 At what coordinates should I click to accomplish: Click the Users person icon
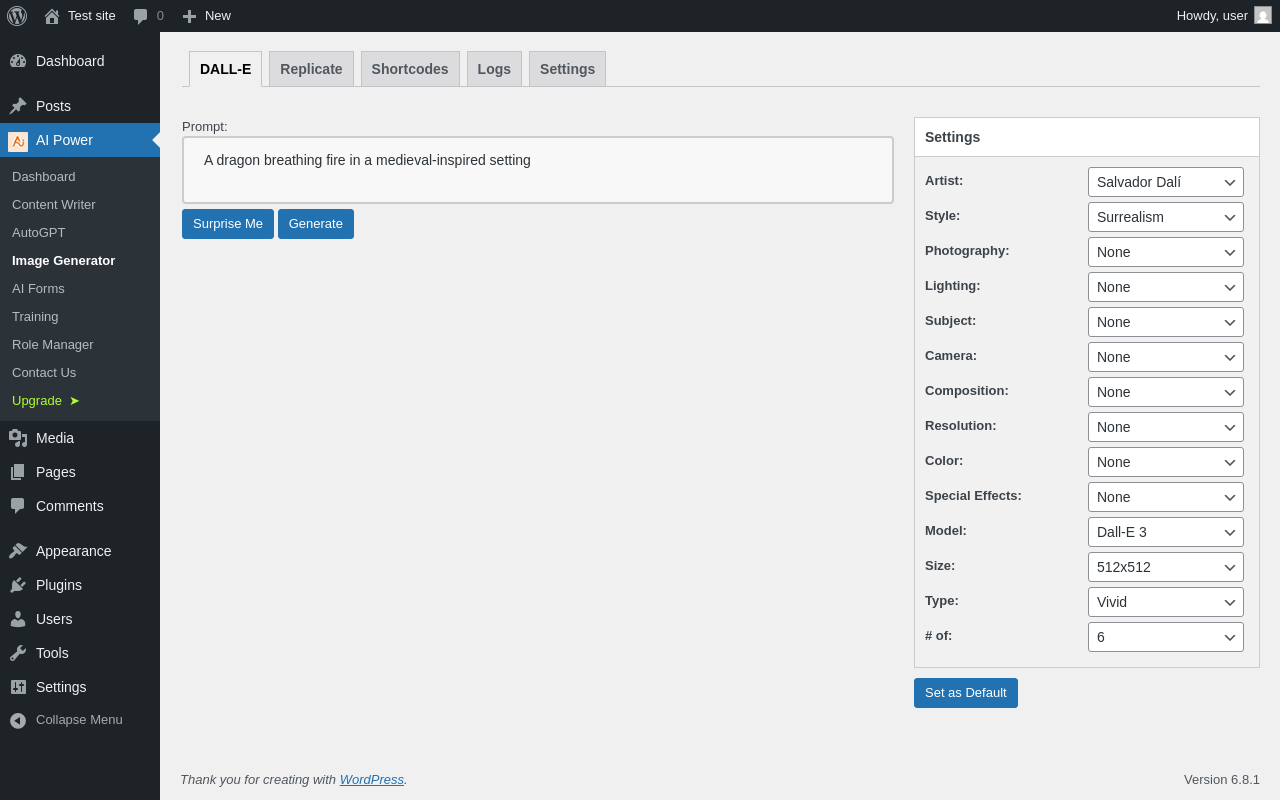tap(18, 619)
